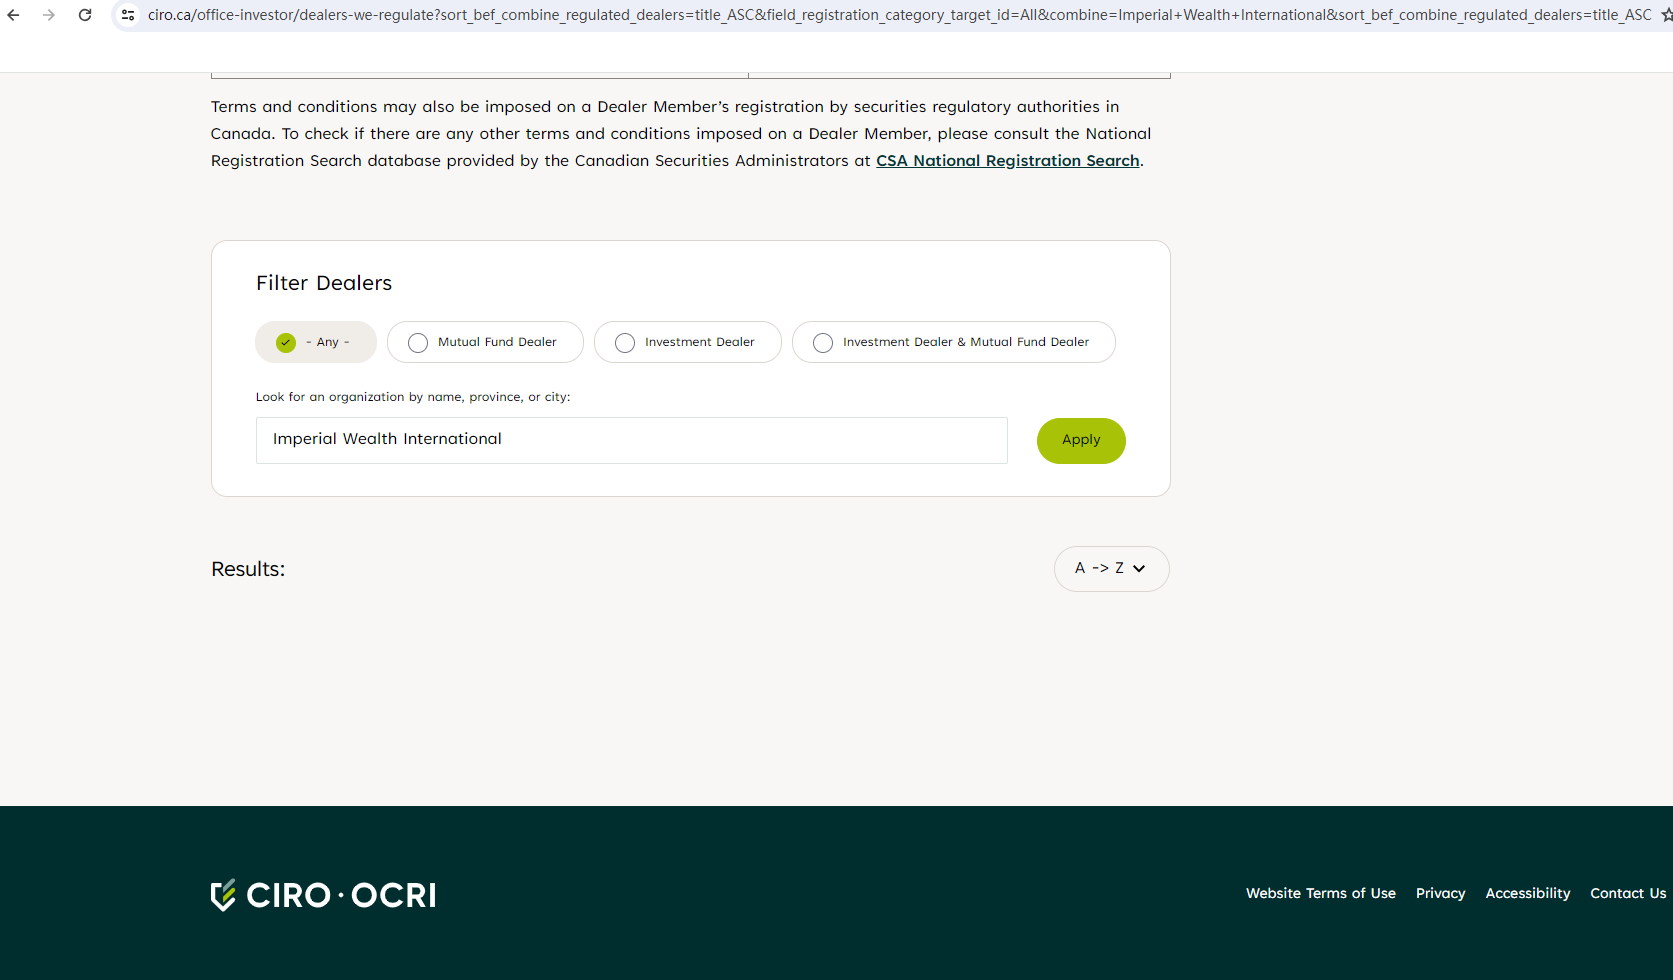Open the Contact Us footer link

coord(1628,894)
